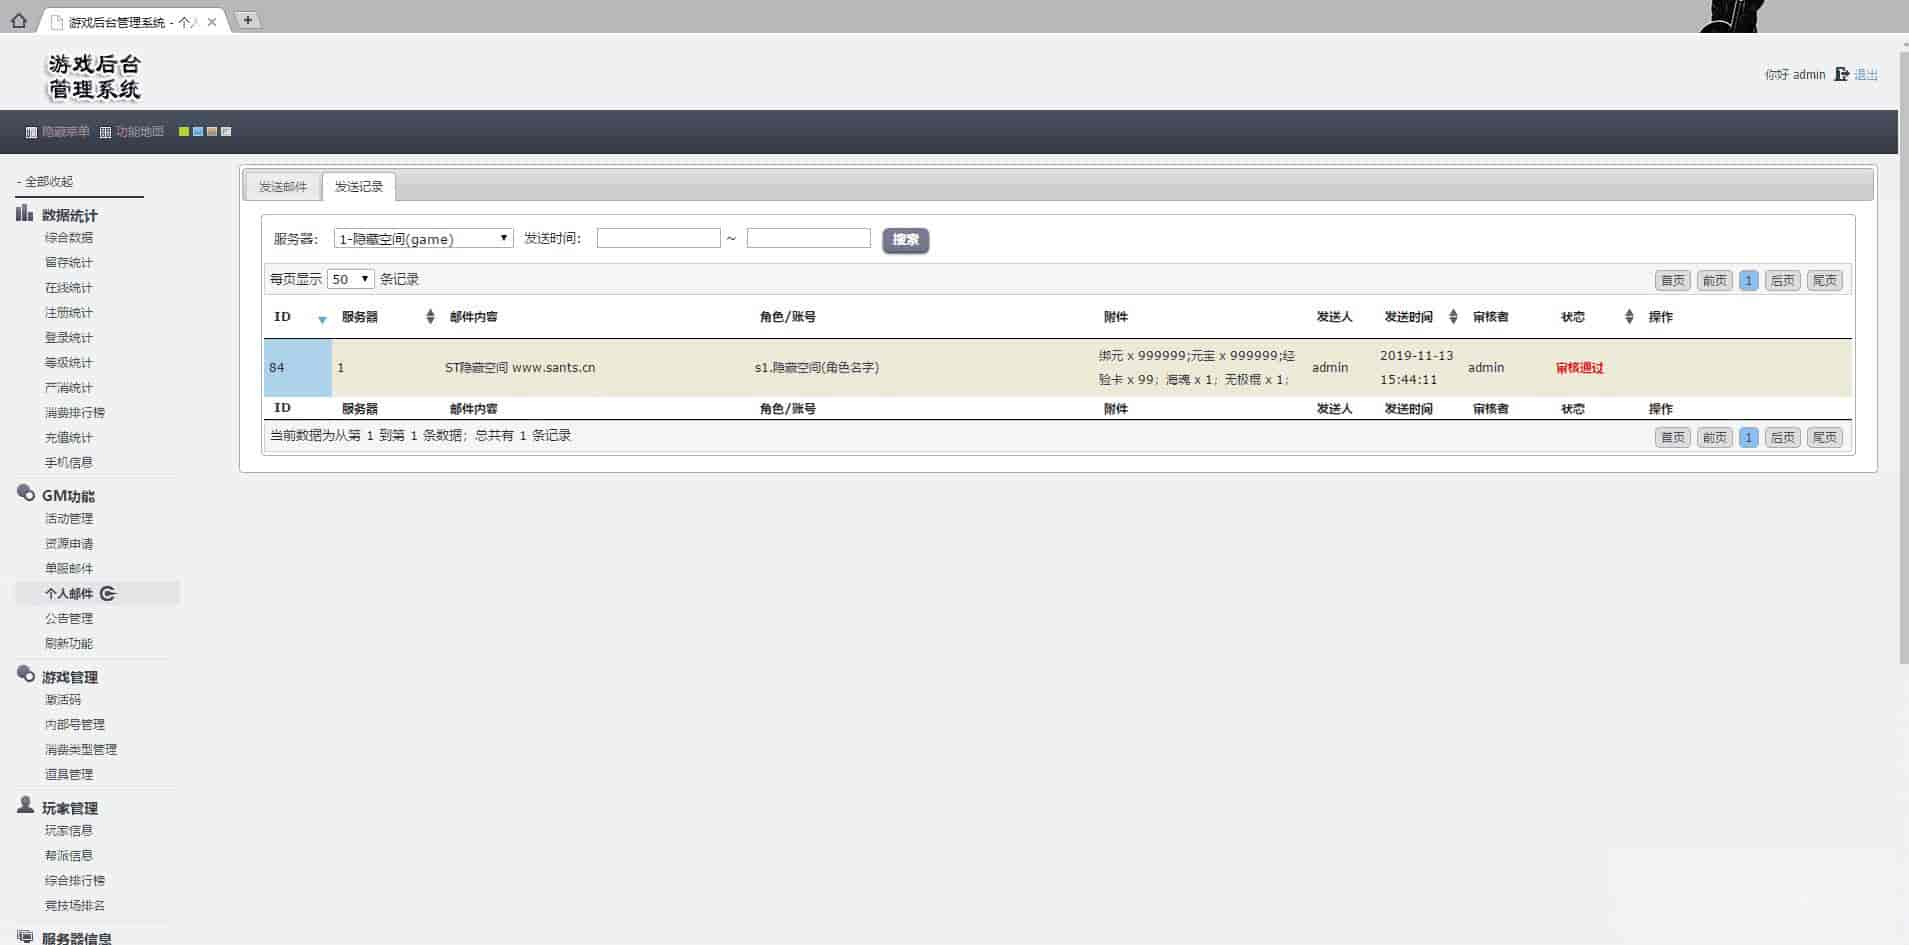
Task: Click the 玩家管理 person icon
Action: click(x=26, y=805)
